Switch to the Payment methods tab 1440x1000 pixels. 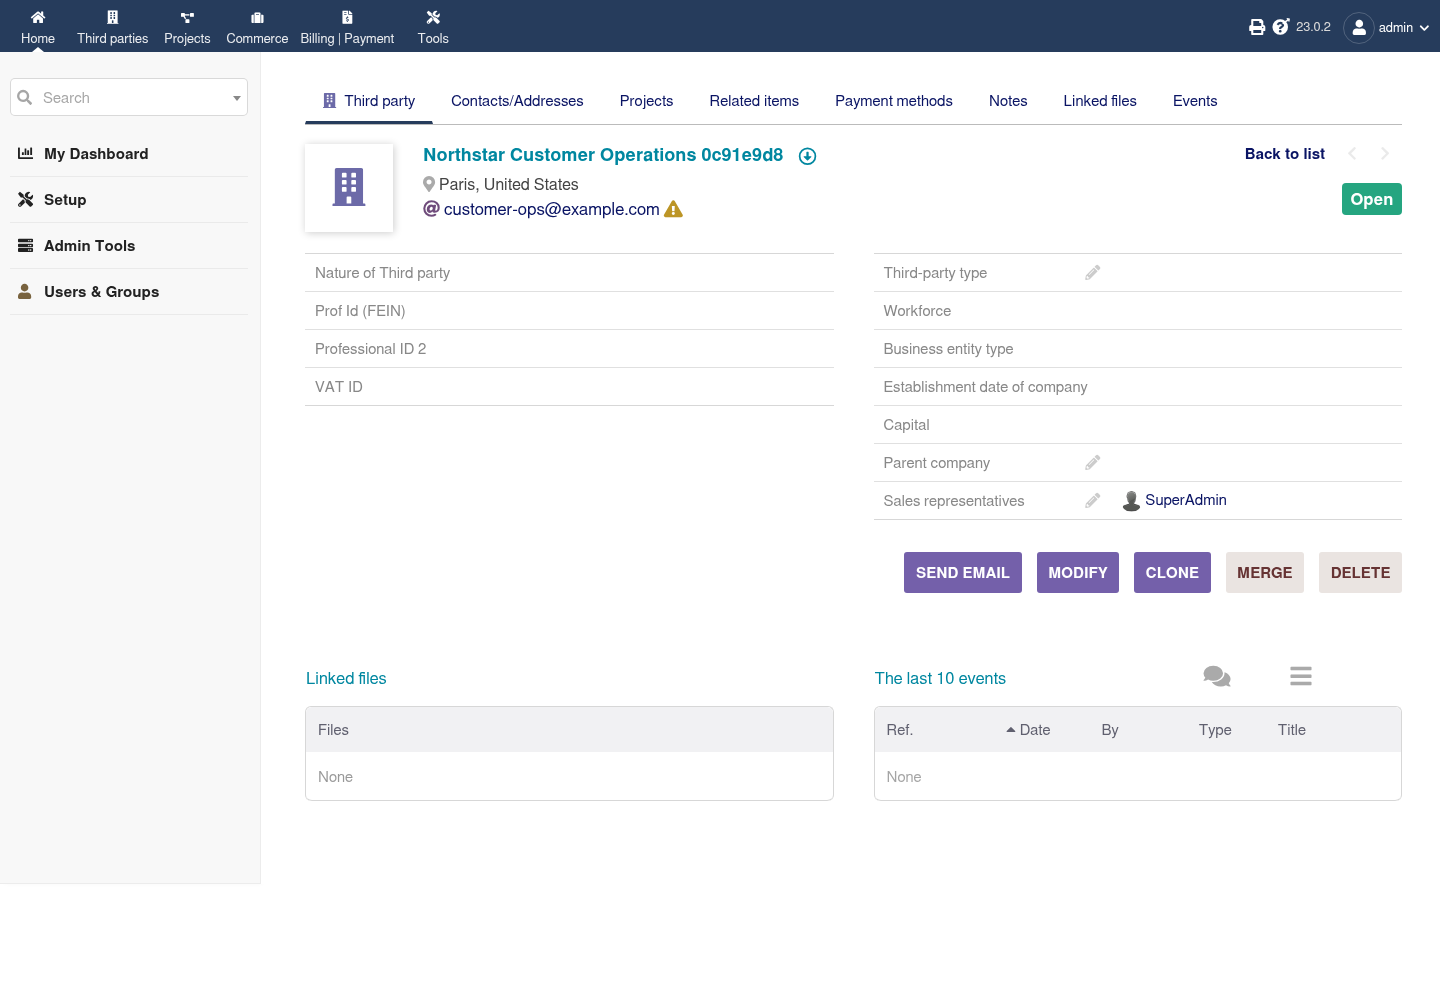point(894,101)
